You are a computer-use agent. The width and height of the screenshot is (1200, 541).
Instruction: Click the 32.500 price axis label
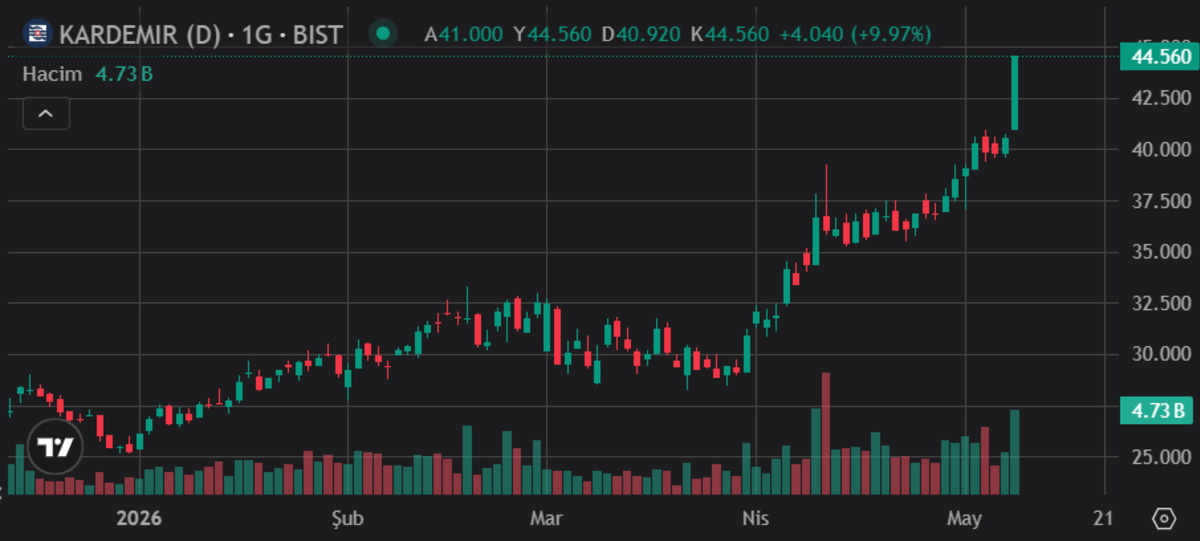(1161, 303)
